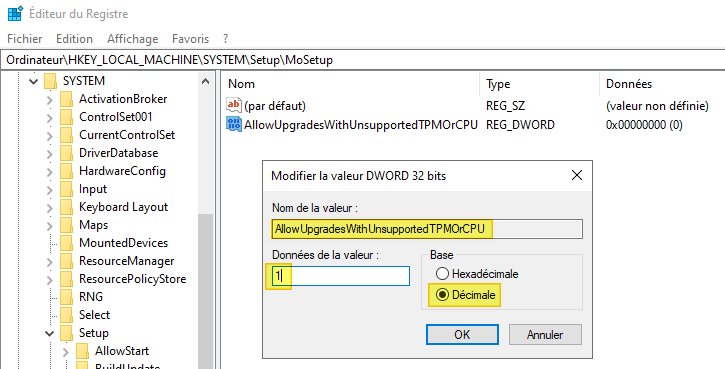
Task: Click the Annuler button
Action: point(545,334)
